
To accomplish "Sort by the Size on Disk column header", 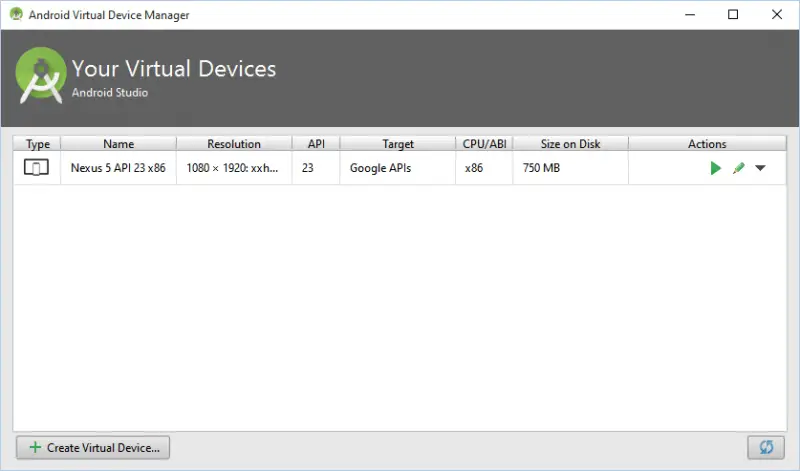I will pyautogui.click(x=570, y=144).
